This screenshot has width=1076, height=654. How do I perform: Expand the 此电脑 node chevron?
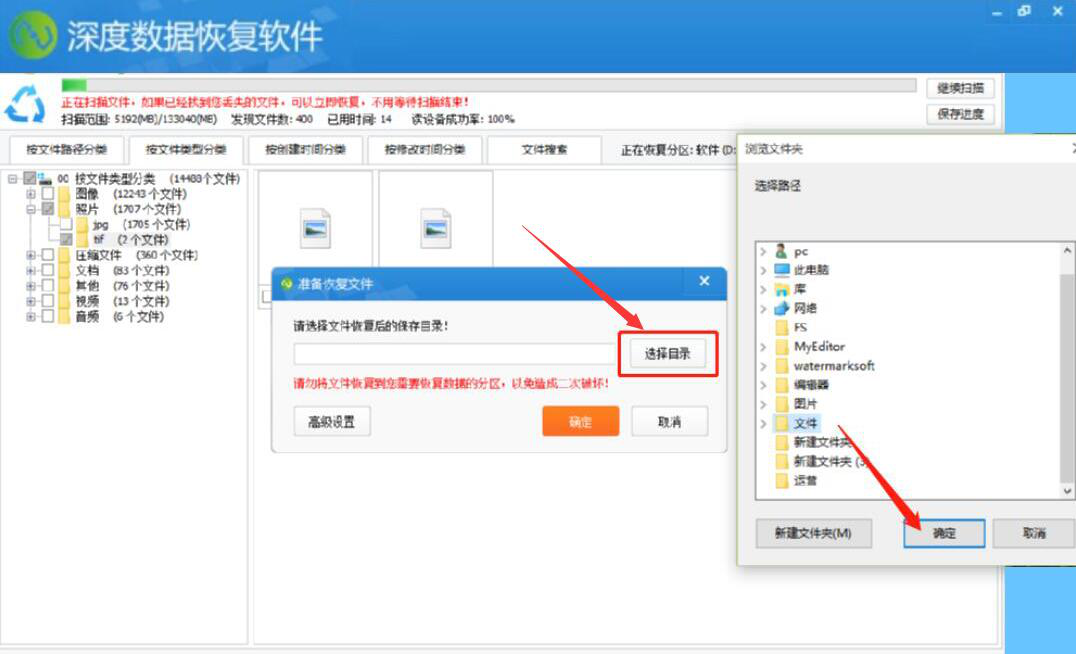tap(763, 270)
